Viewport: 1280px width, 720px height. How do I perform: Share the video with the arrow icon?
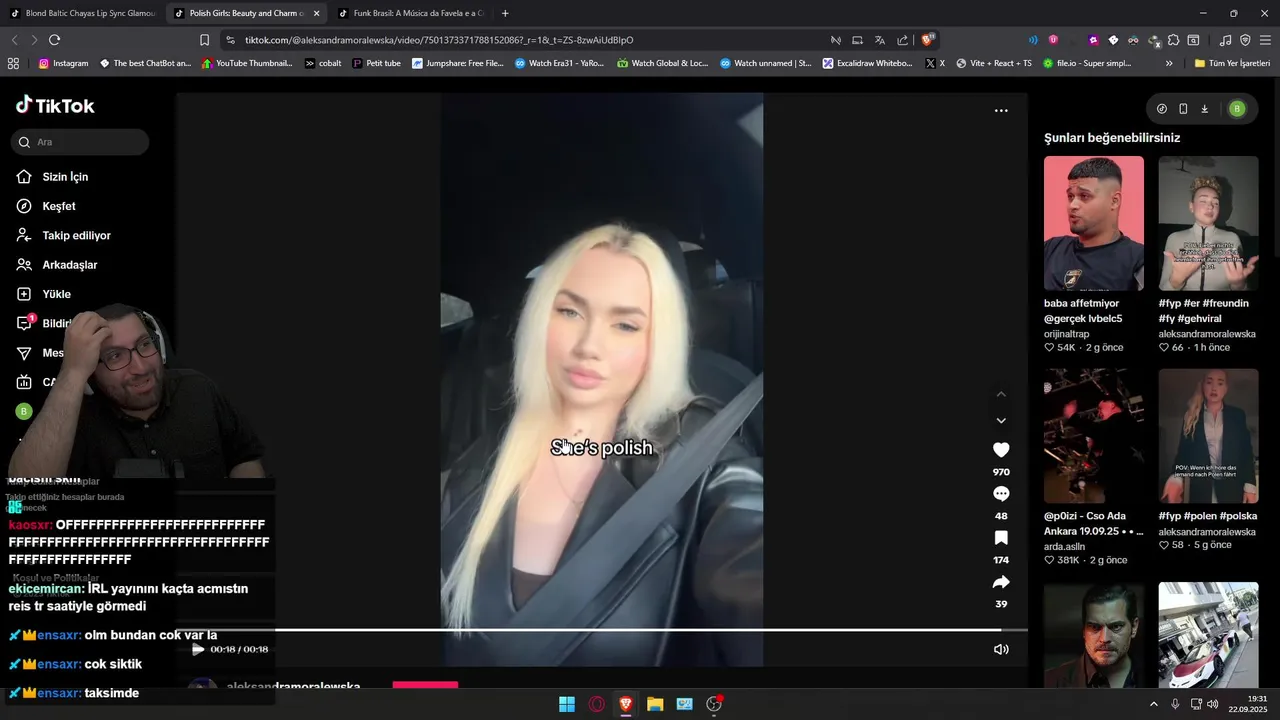tap(1001, 582)
